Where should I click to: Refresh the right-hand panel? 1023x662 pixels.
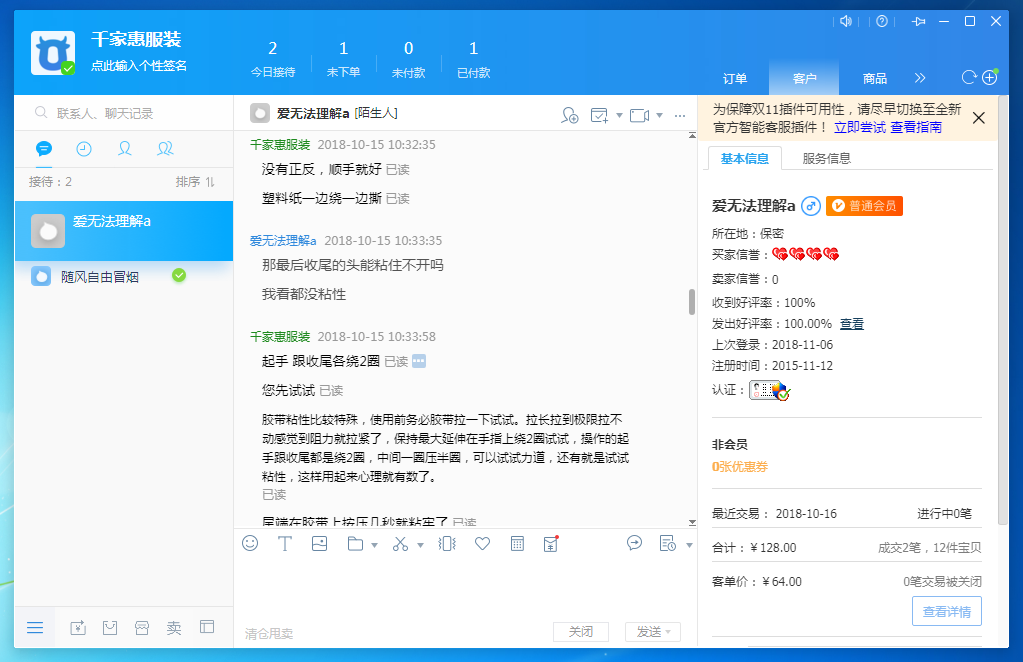969,78
